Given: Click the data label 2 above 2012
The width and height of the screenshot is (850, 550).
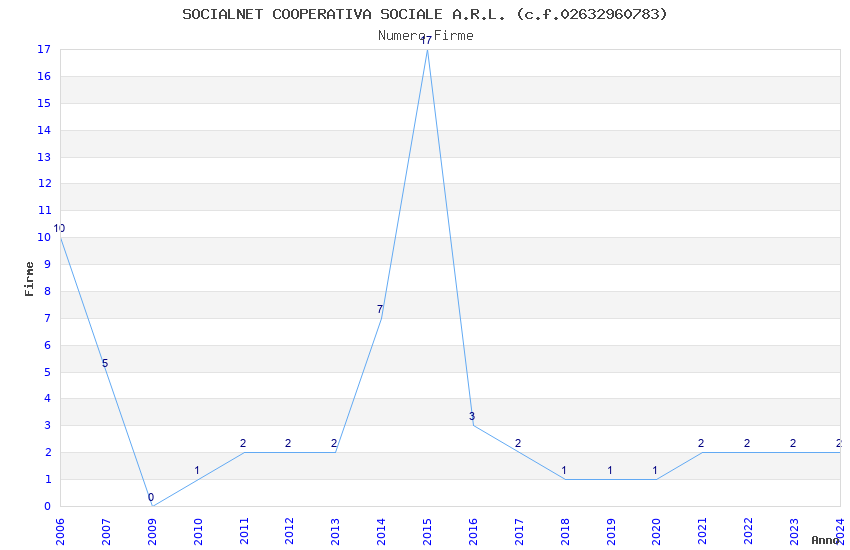Looking at the screenshot, I should click(288, 443).
